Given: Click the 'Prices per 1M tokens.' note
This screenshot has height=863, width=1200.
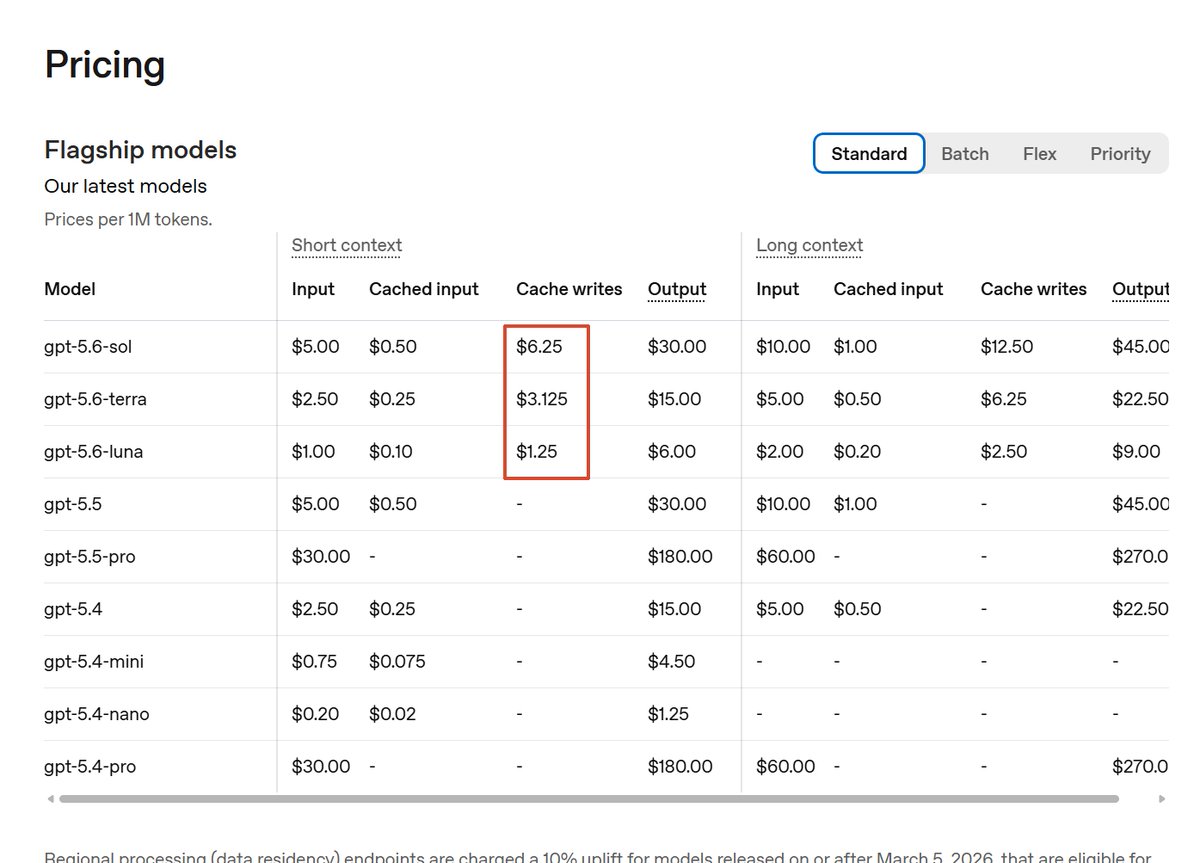Looking at the screenshot, I should click(128, 219).
